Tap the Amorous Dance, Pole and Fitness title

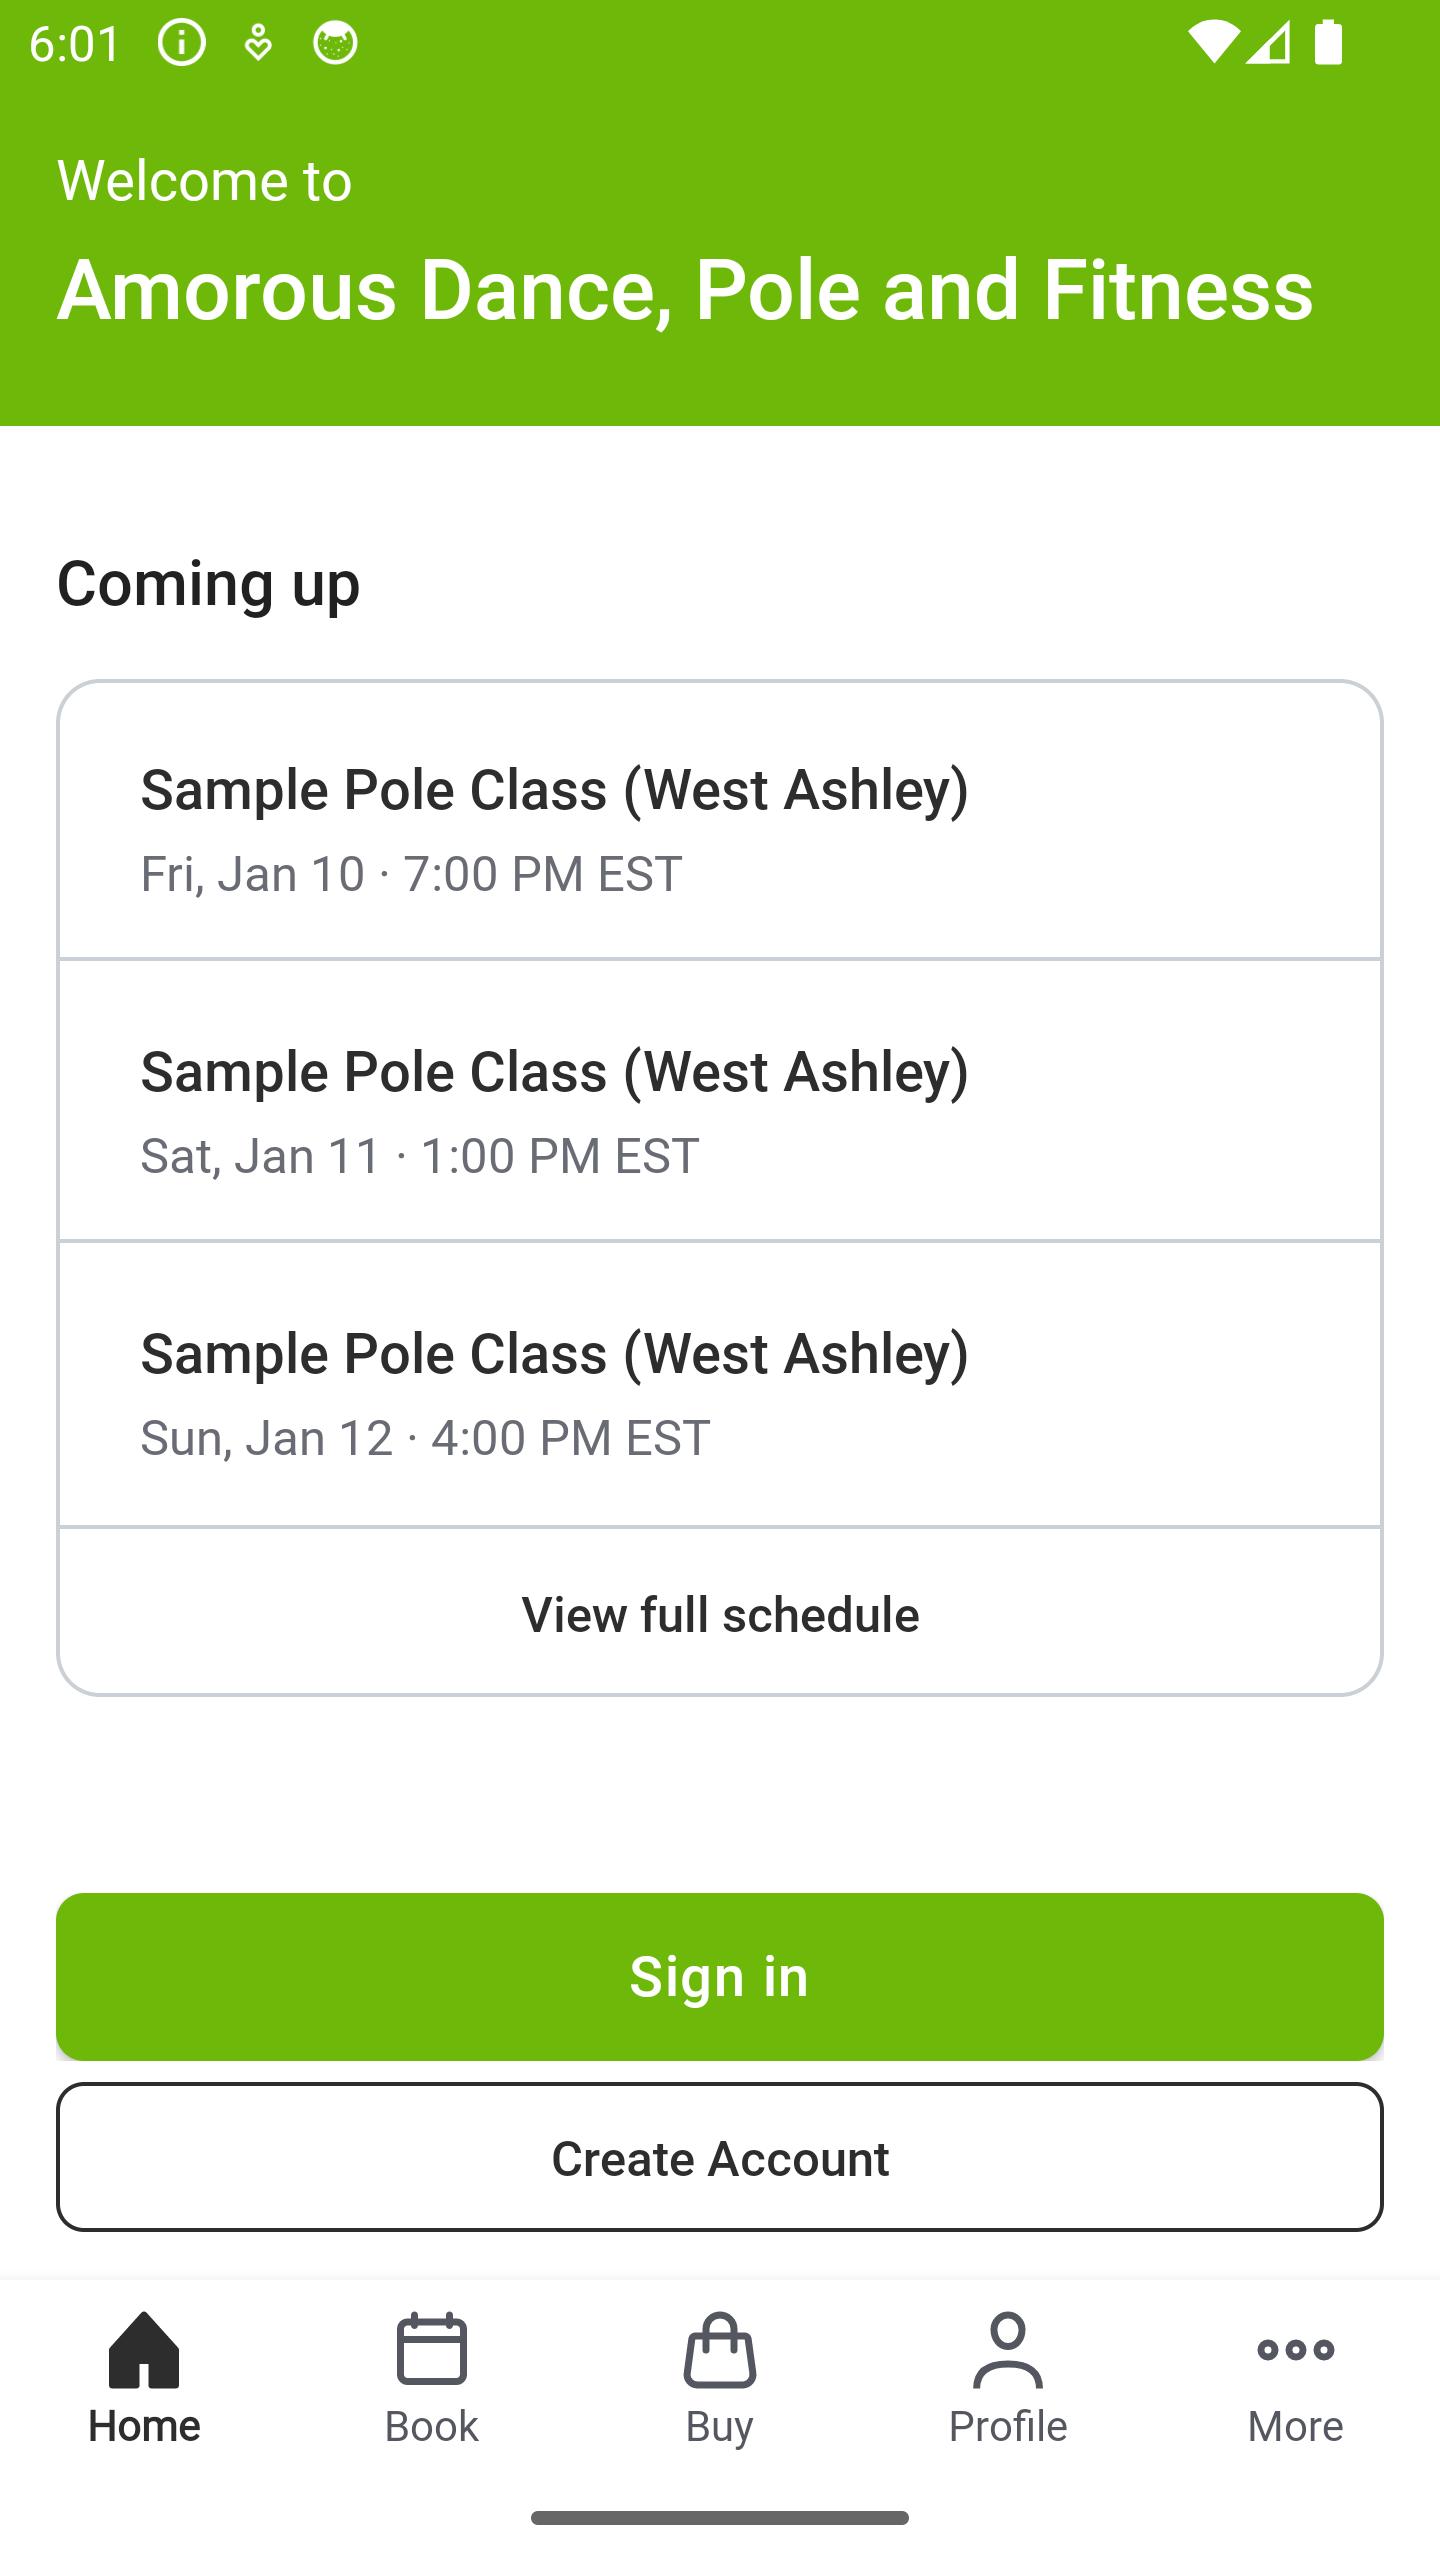pyautogui.click(x=685, y=290)
